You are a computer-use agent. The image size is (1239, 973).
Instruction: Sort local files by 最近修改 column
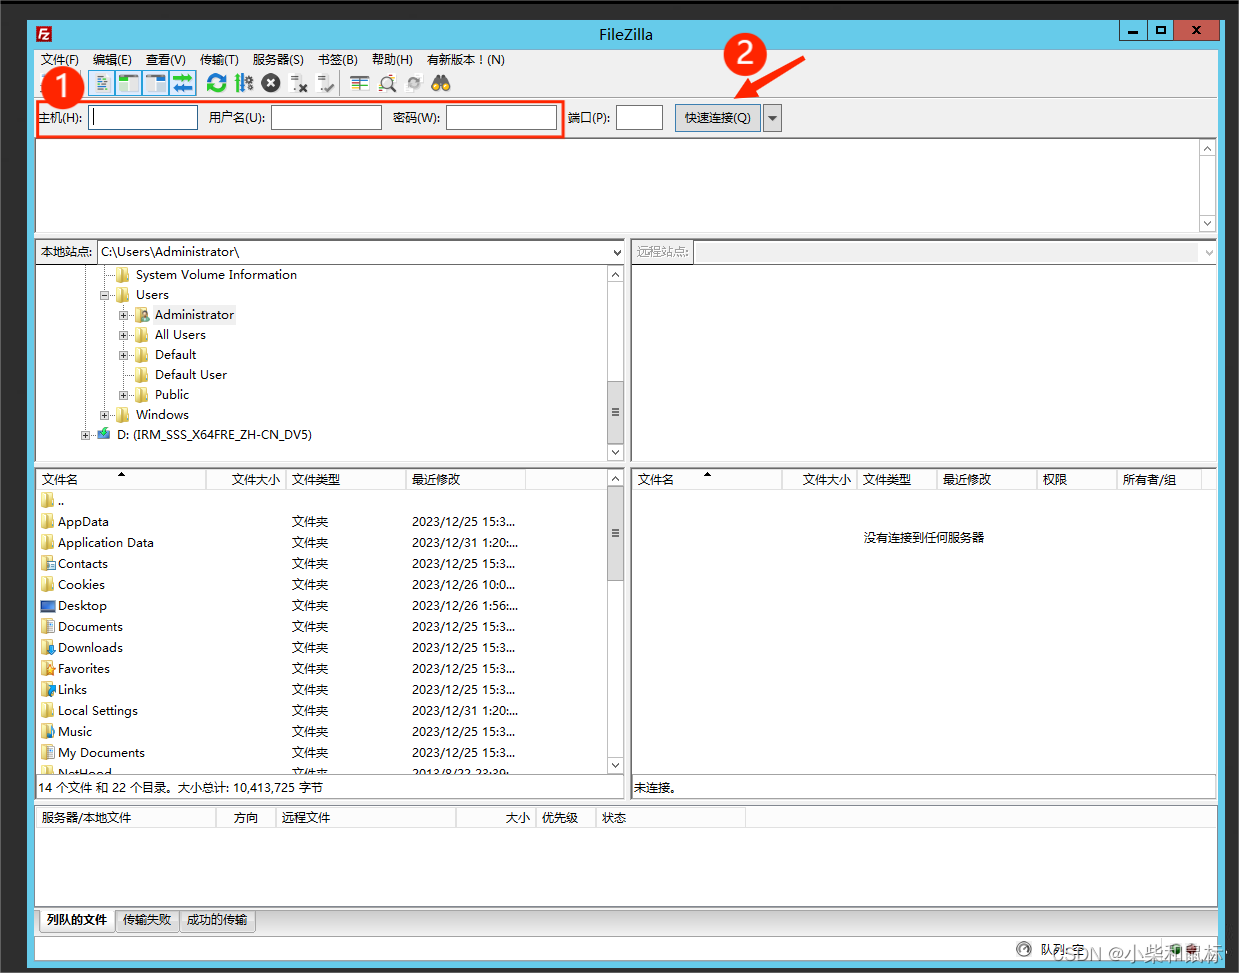[x=465, y=480]
